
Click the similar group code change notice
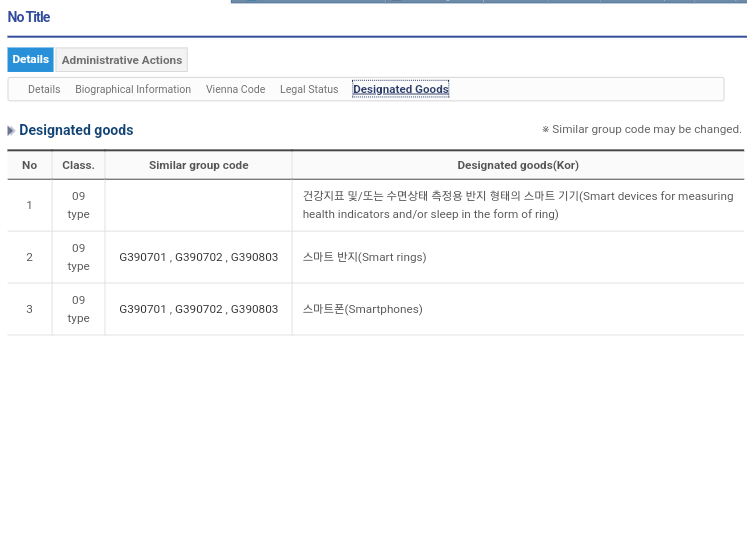[x=641, y=130]
